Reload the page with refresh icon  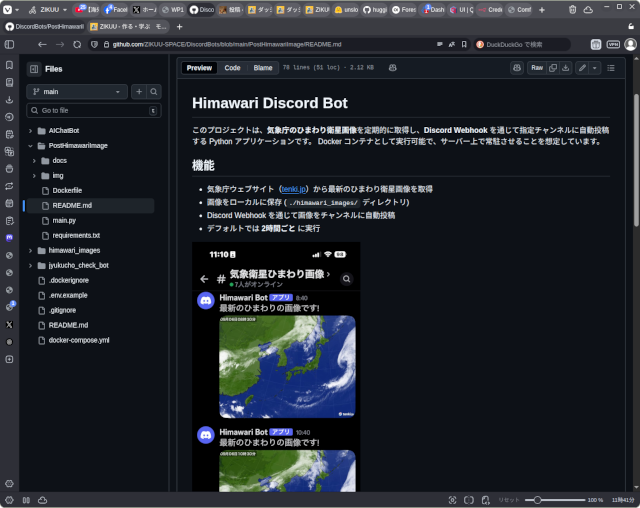[x=77, y=44]
